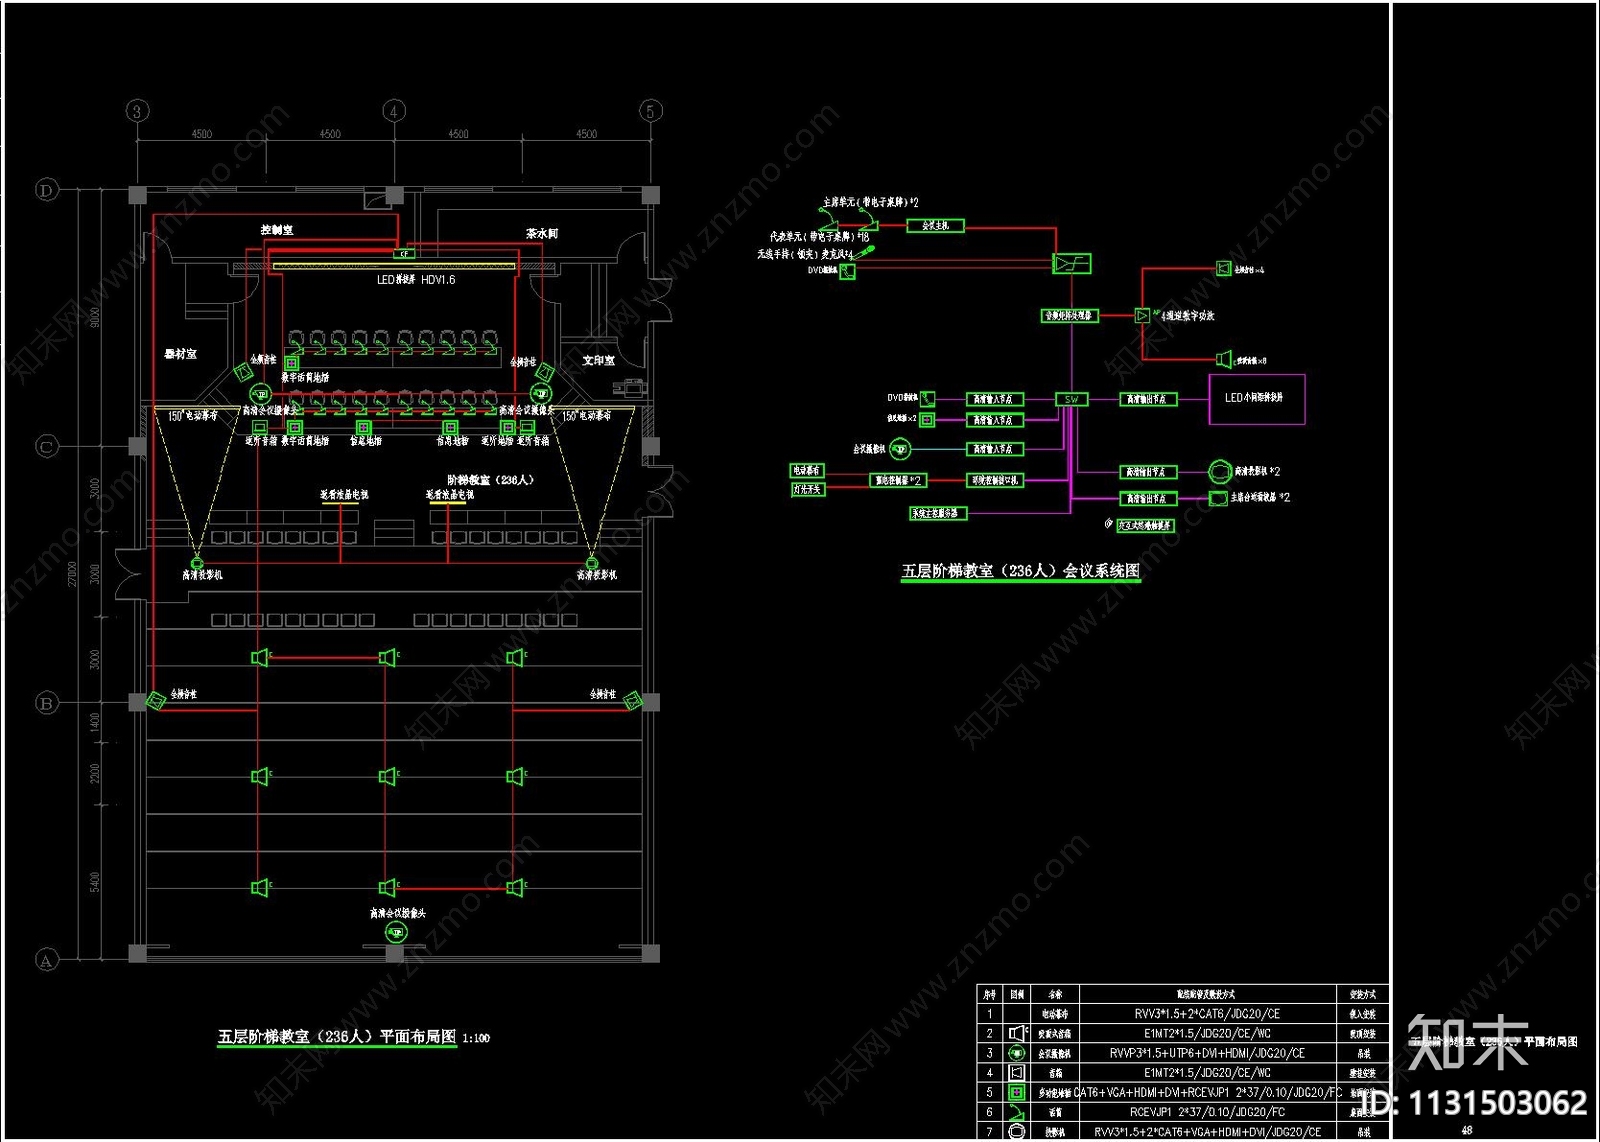
Task: Select the wireless handheld microphone symbol
Action: point(863,252)
